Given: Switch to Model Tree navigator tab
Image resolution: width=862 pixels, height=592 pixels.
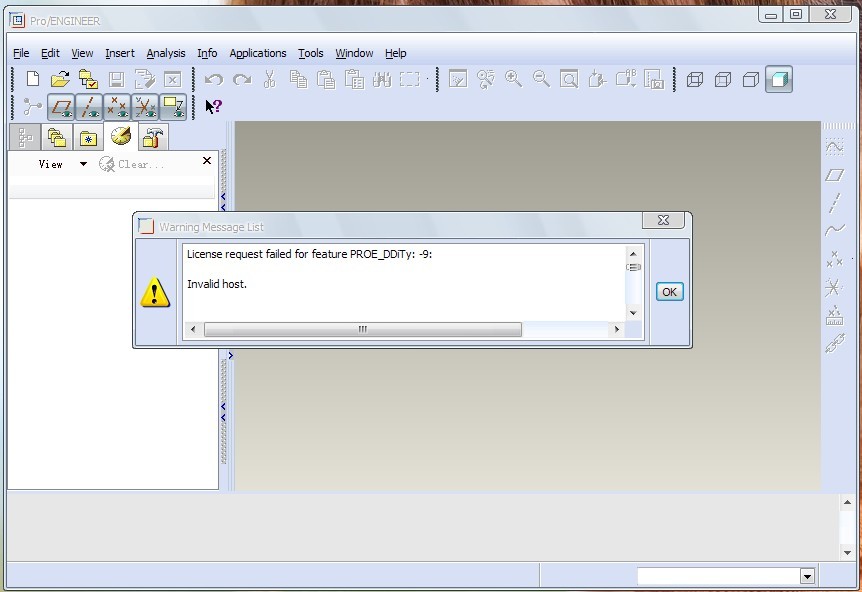Looking at the screenshot, I should (x=25, y=137).
